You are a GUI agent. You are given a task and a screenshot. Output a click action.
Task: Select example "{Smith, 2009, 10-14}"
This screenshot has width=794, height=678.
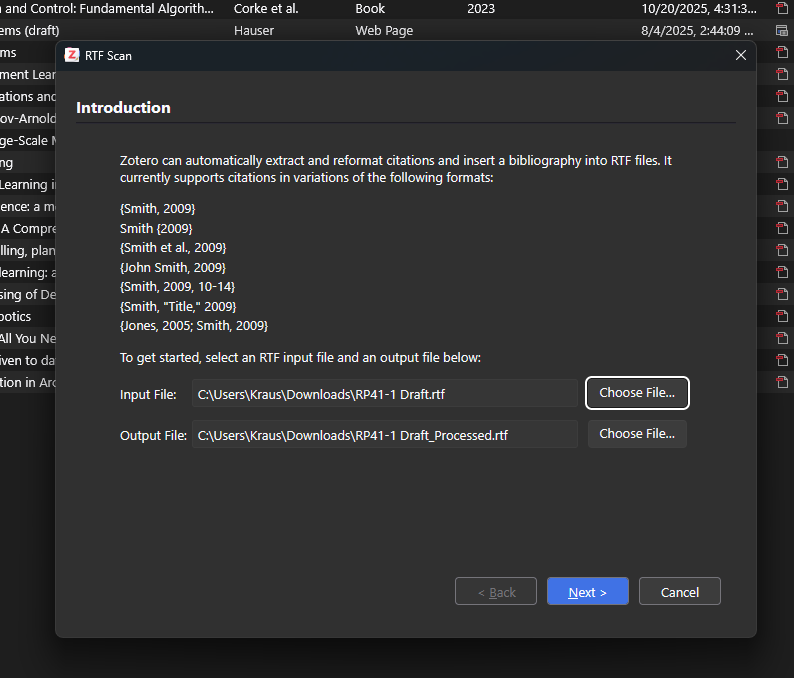coord(177,287)
